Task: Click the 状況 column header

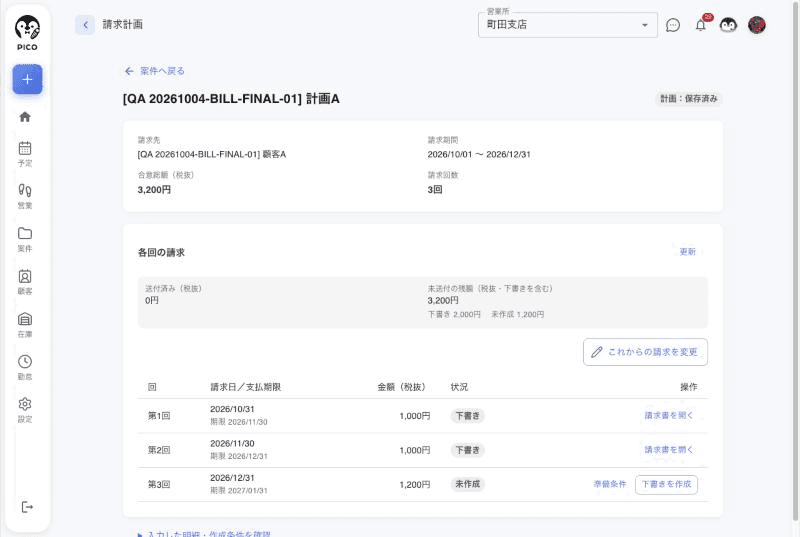Action: (459, 387)
